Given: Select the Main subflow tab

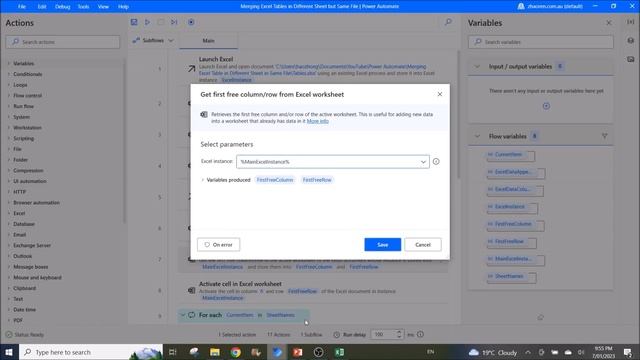Looking at the screenshot, I should click(x=208, y=40).
